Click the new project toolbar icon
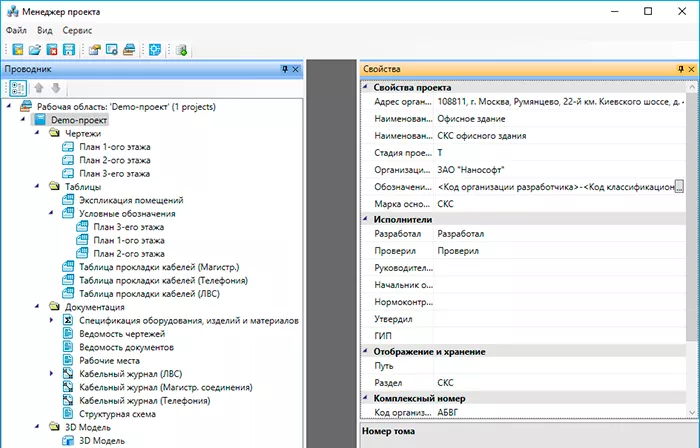The height and width of the screenshot is (448, 700). [x=17, y=50]
